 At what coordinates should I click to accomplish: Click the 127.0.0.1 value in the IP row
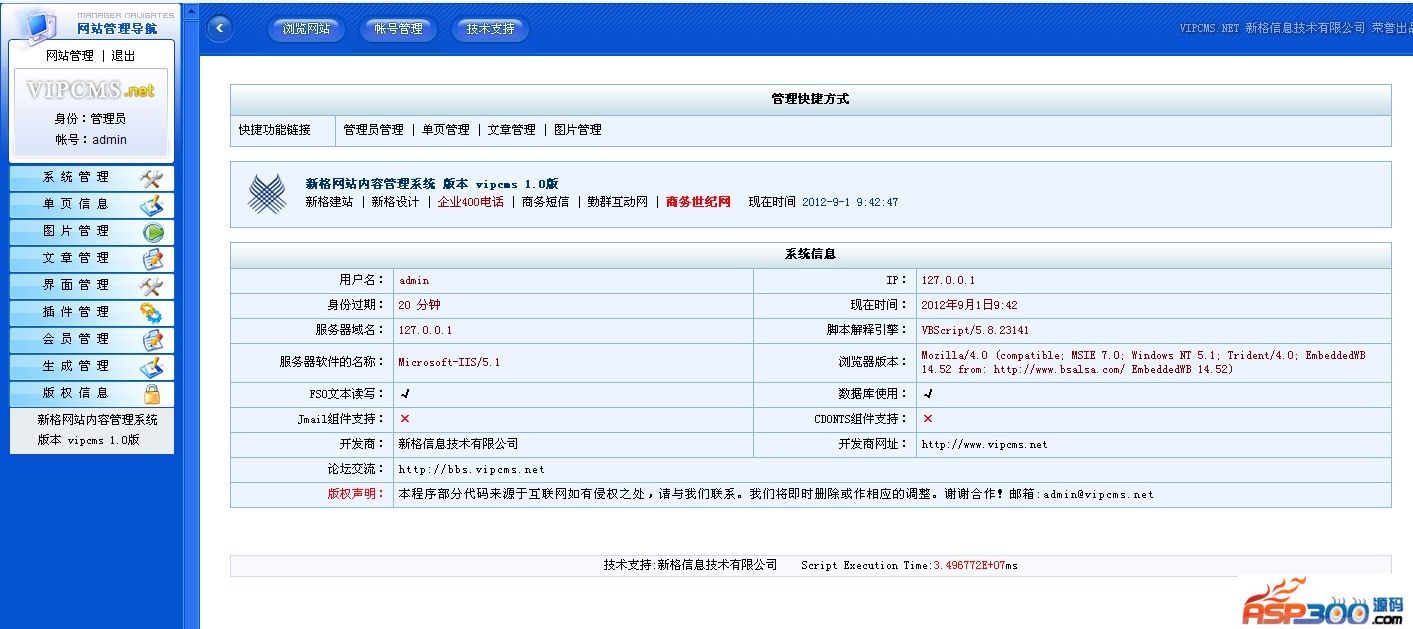[948, 281]
